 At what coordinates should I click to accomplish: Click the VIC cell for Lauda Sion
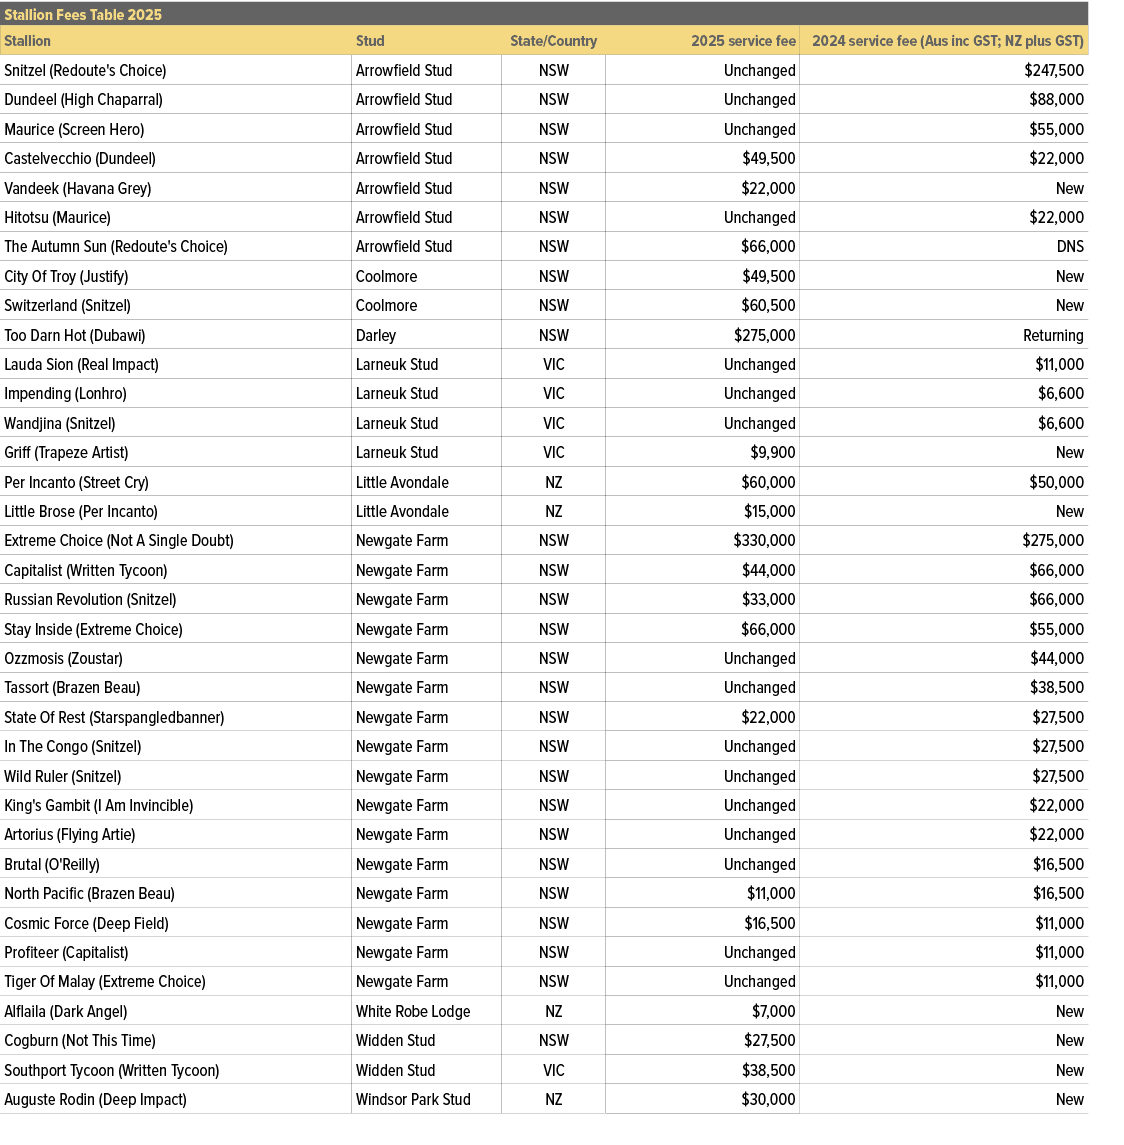point(553,364)
